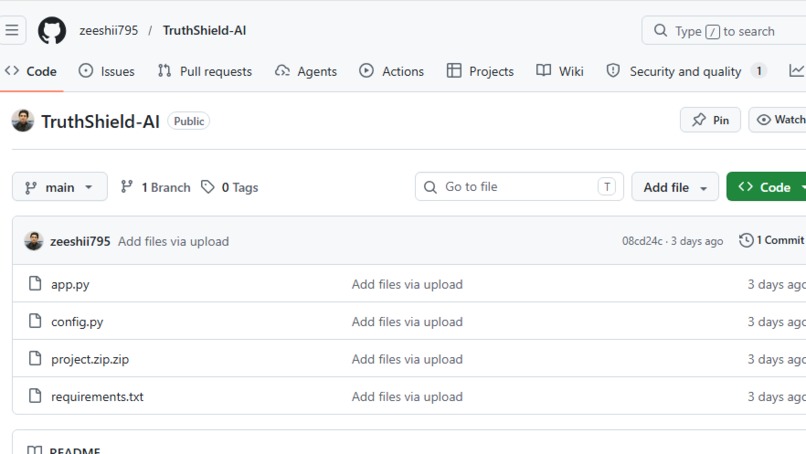Click the Watch button
The image size is (806, 454).
point(778,120)
